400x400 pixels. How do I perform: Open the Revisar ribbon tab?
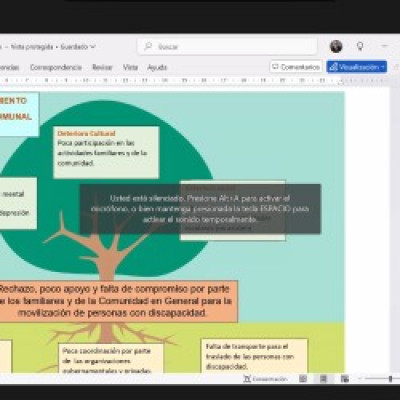pos(102,67)
